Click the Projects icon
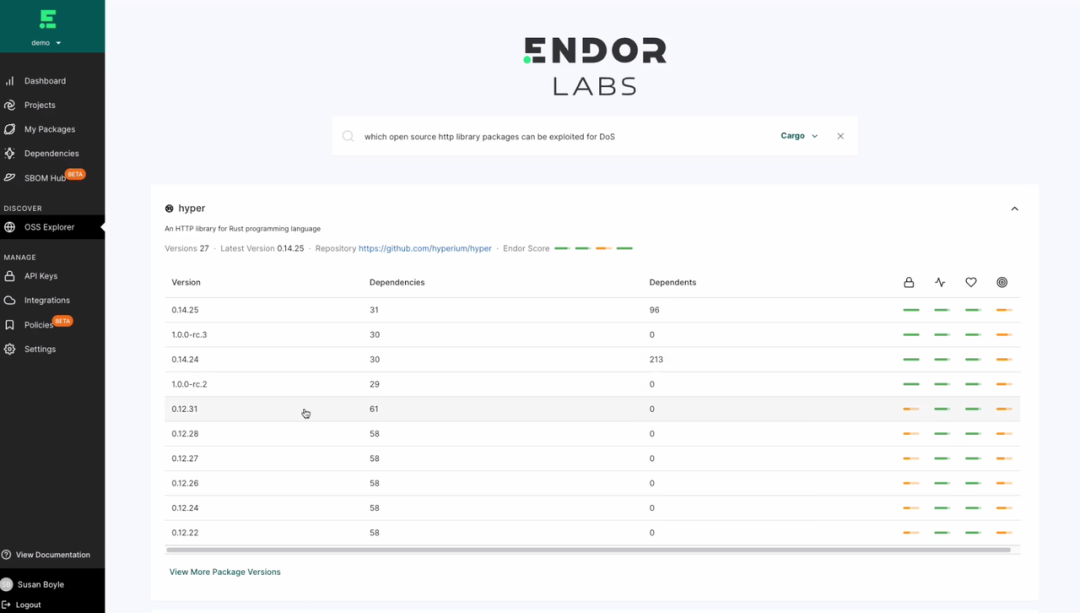 coord(10,105)
